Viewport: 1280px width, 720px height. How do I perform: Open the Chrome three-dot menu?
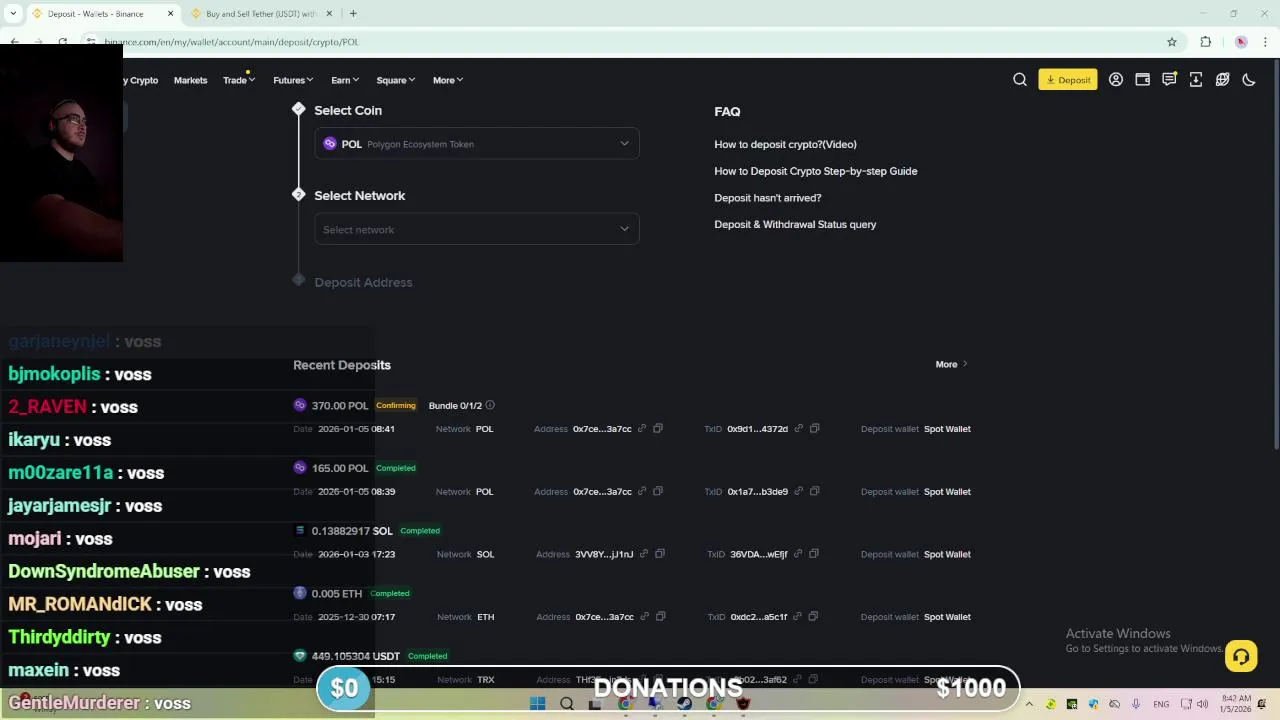coord(1265,42)
